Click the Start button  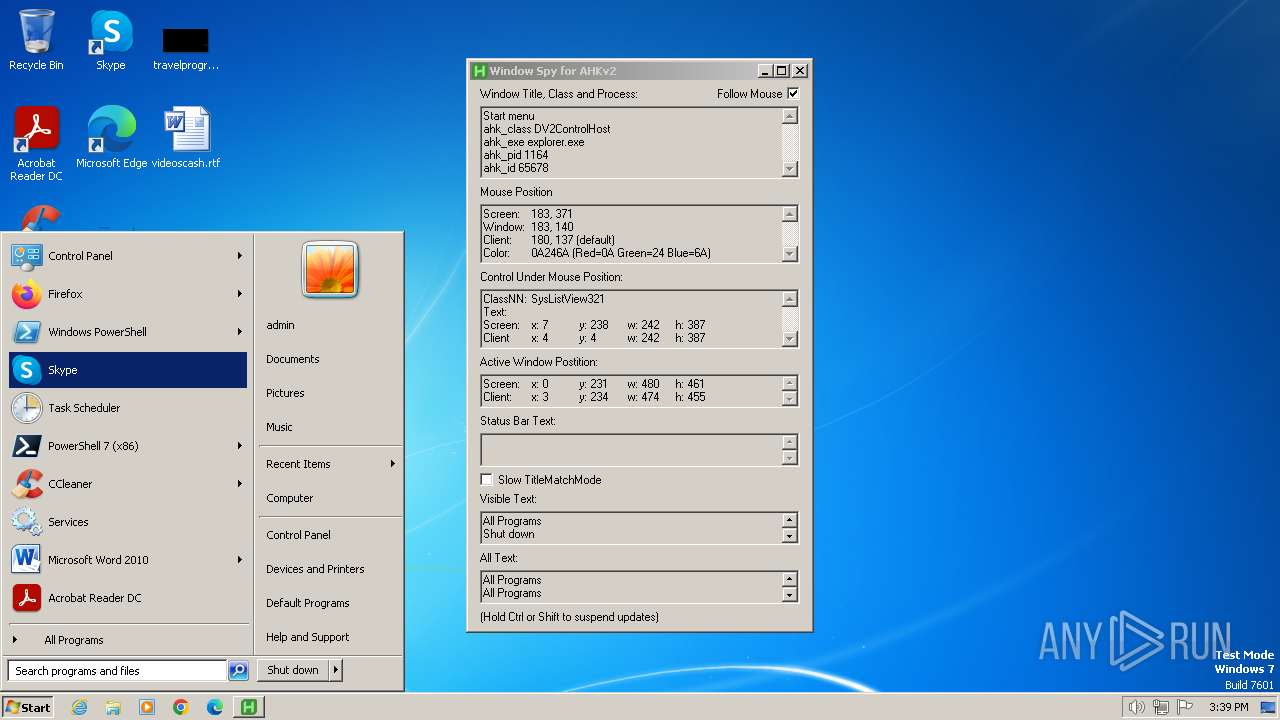28,707
